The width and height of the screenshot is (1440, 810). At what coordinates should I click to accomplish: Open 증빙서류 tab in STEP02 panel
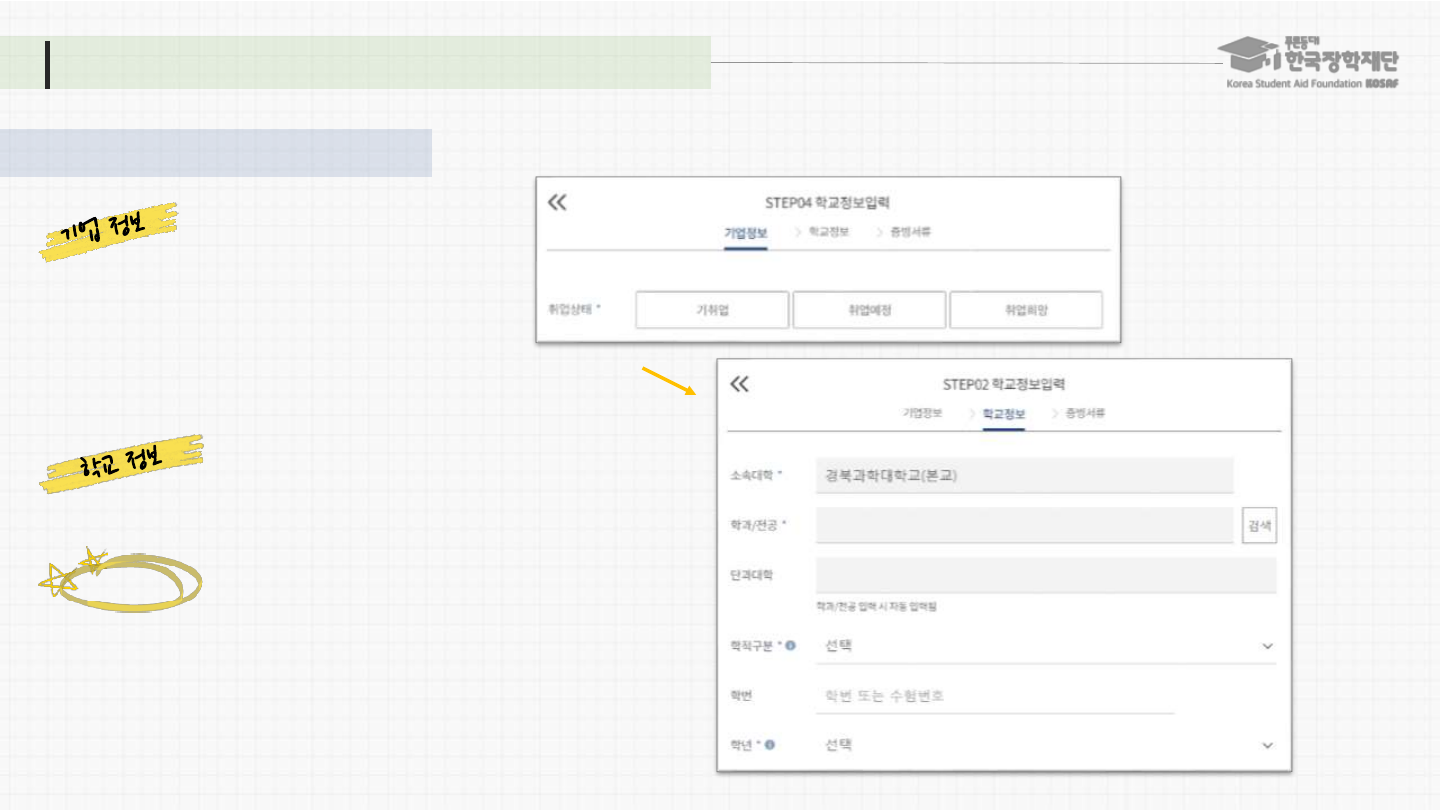tap(1084, 413)
